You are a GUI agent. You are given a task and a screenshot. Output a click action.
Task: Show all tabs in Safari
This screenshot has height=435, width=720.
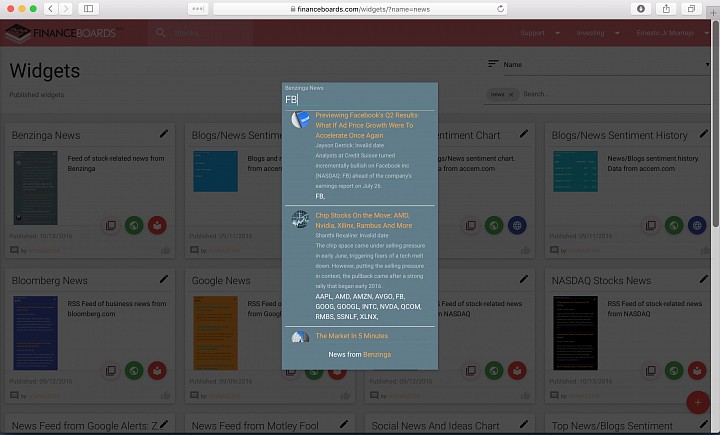(x=691, y=9)
